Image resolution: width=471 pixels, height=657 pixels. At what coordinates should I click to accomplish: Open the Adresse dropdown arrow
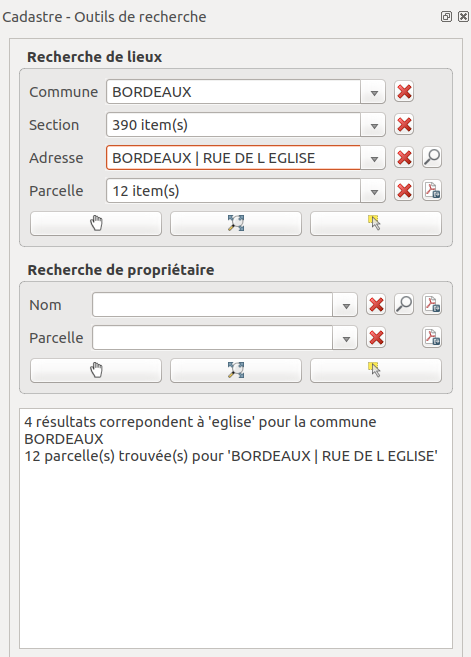point(373,158)
